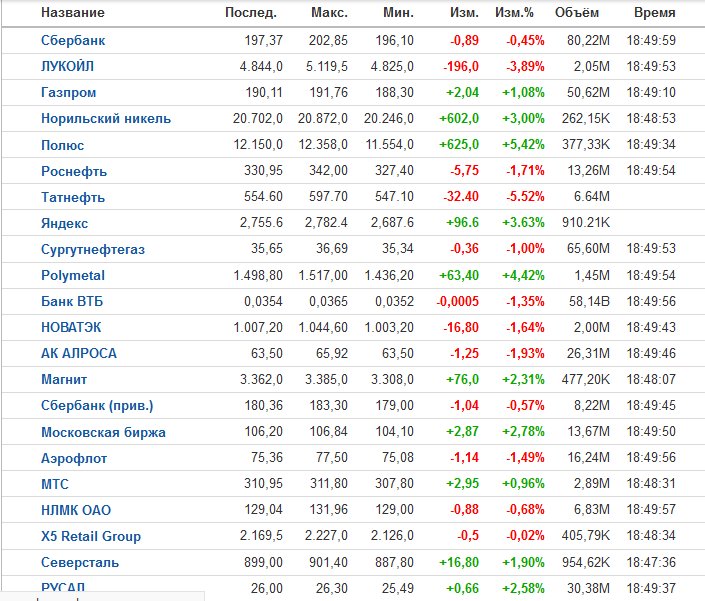The height and width of the screenshot is (601, 705).
Task: Open the Татнефть stock link
Action: click(x=73, y=197)
